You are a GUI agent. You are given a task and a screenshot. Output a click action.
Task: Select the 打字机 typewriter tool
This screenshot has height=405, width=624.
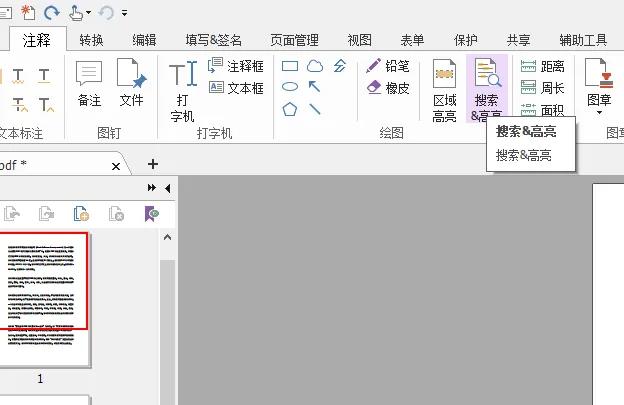point(183,92)
